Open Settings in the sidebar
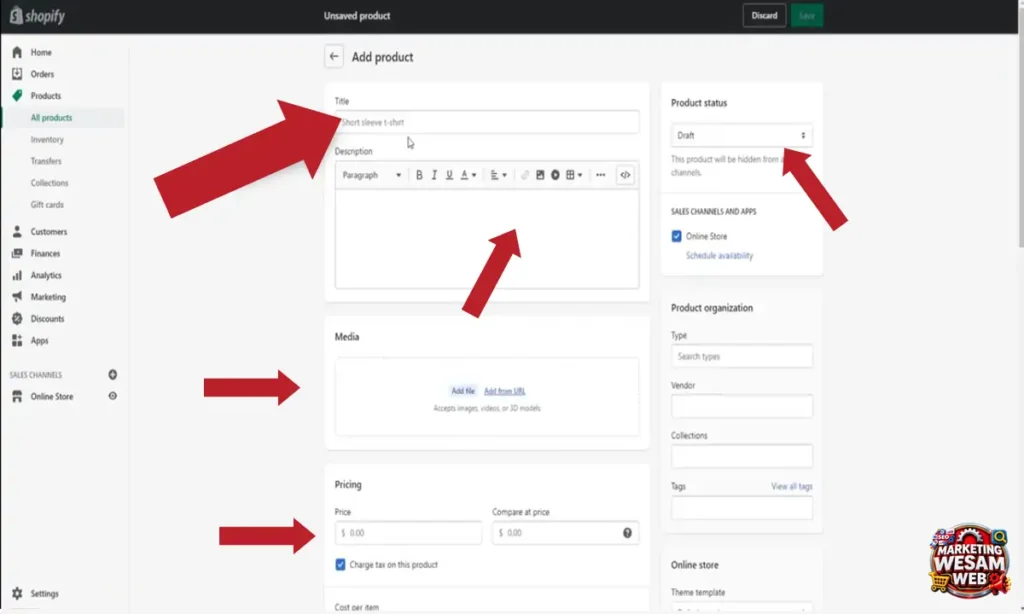 pyautogui.click(x=44, y=593)
